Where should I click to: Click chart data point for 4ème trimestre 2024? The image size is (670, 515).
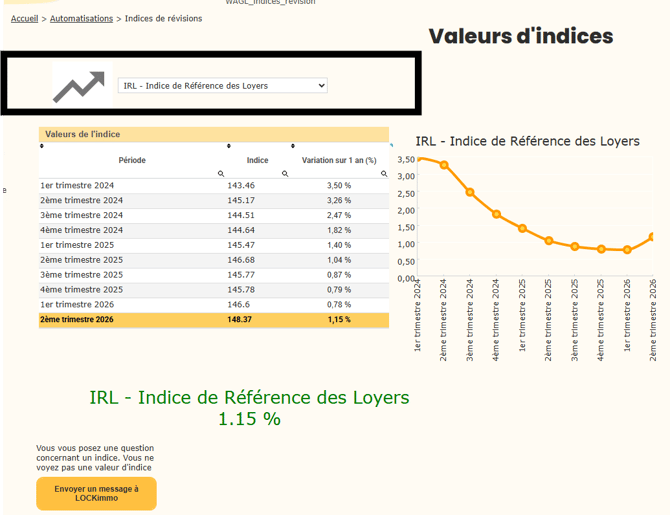coord(496,214)
